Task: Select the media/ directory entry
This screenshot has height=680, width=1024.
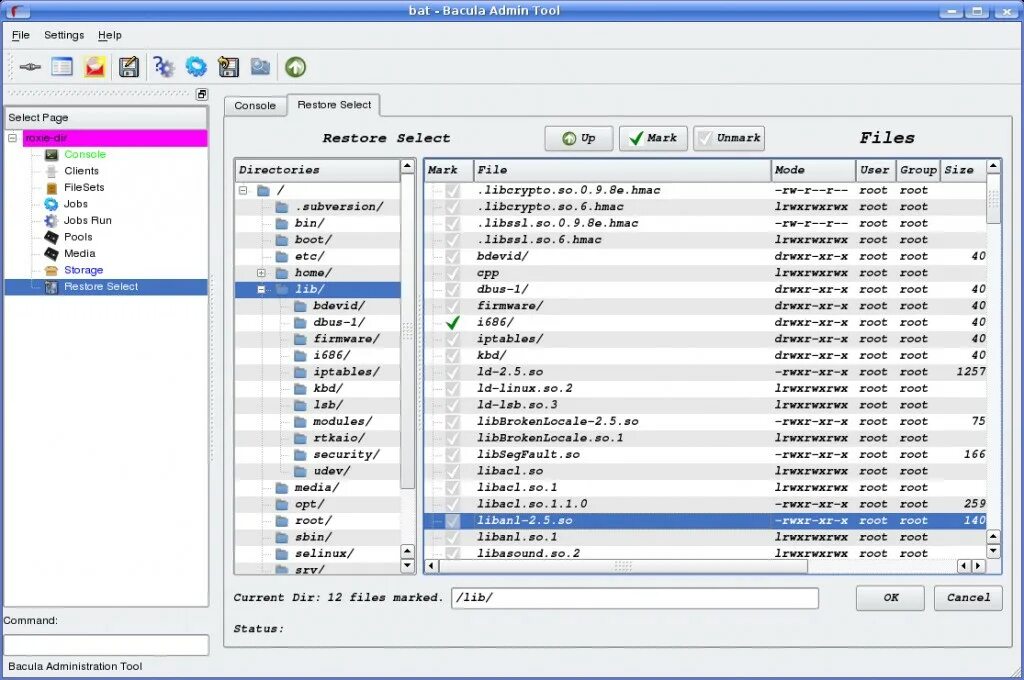Action: pos(317,488)
